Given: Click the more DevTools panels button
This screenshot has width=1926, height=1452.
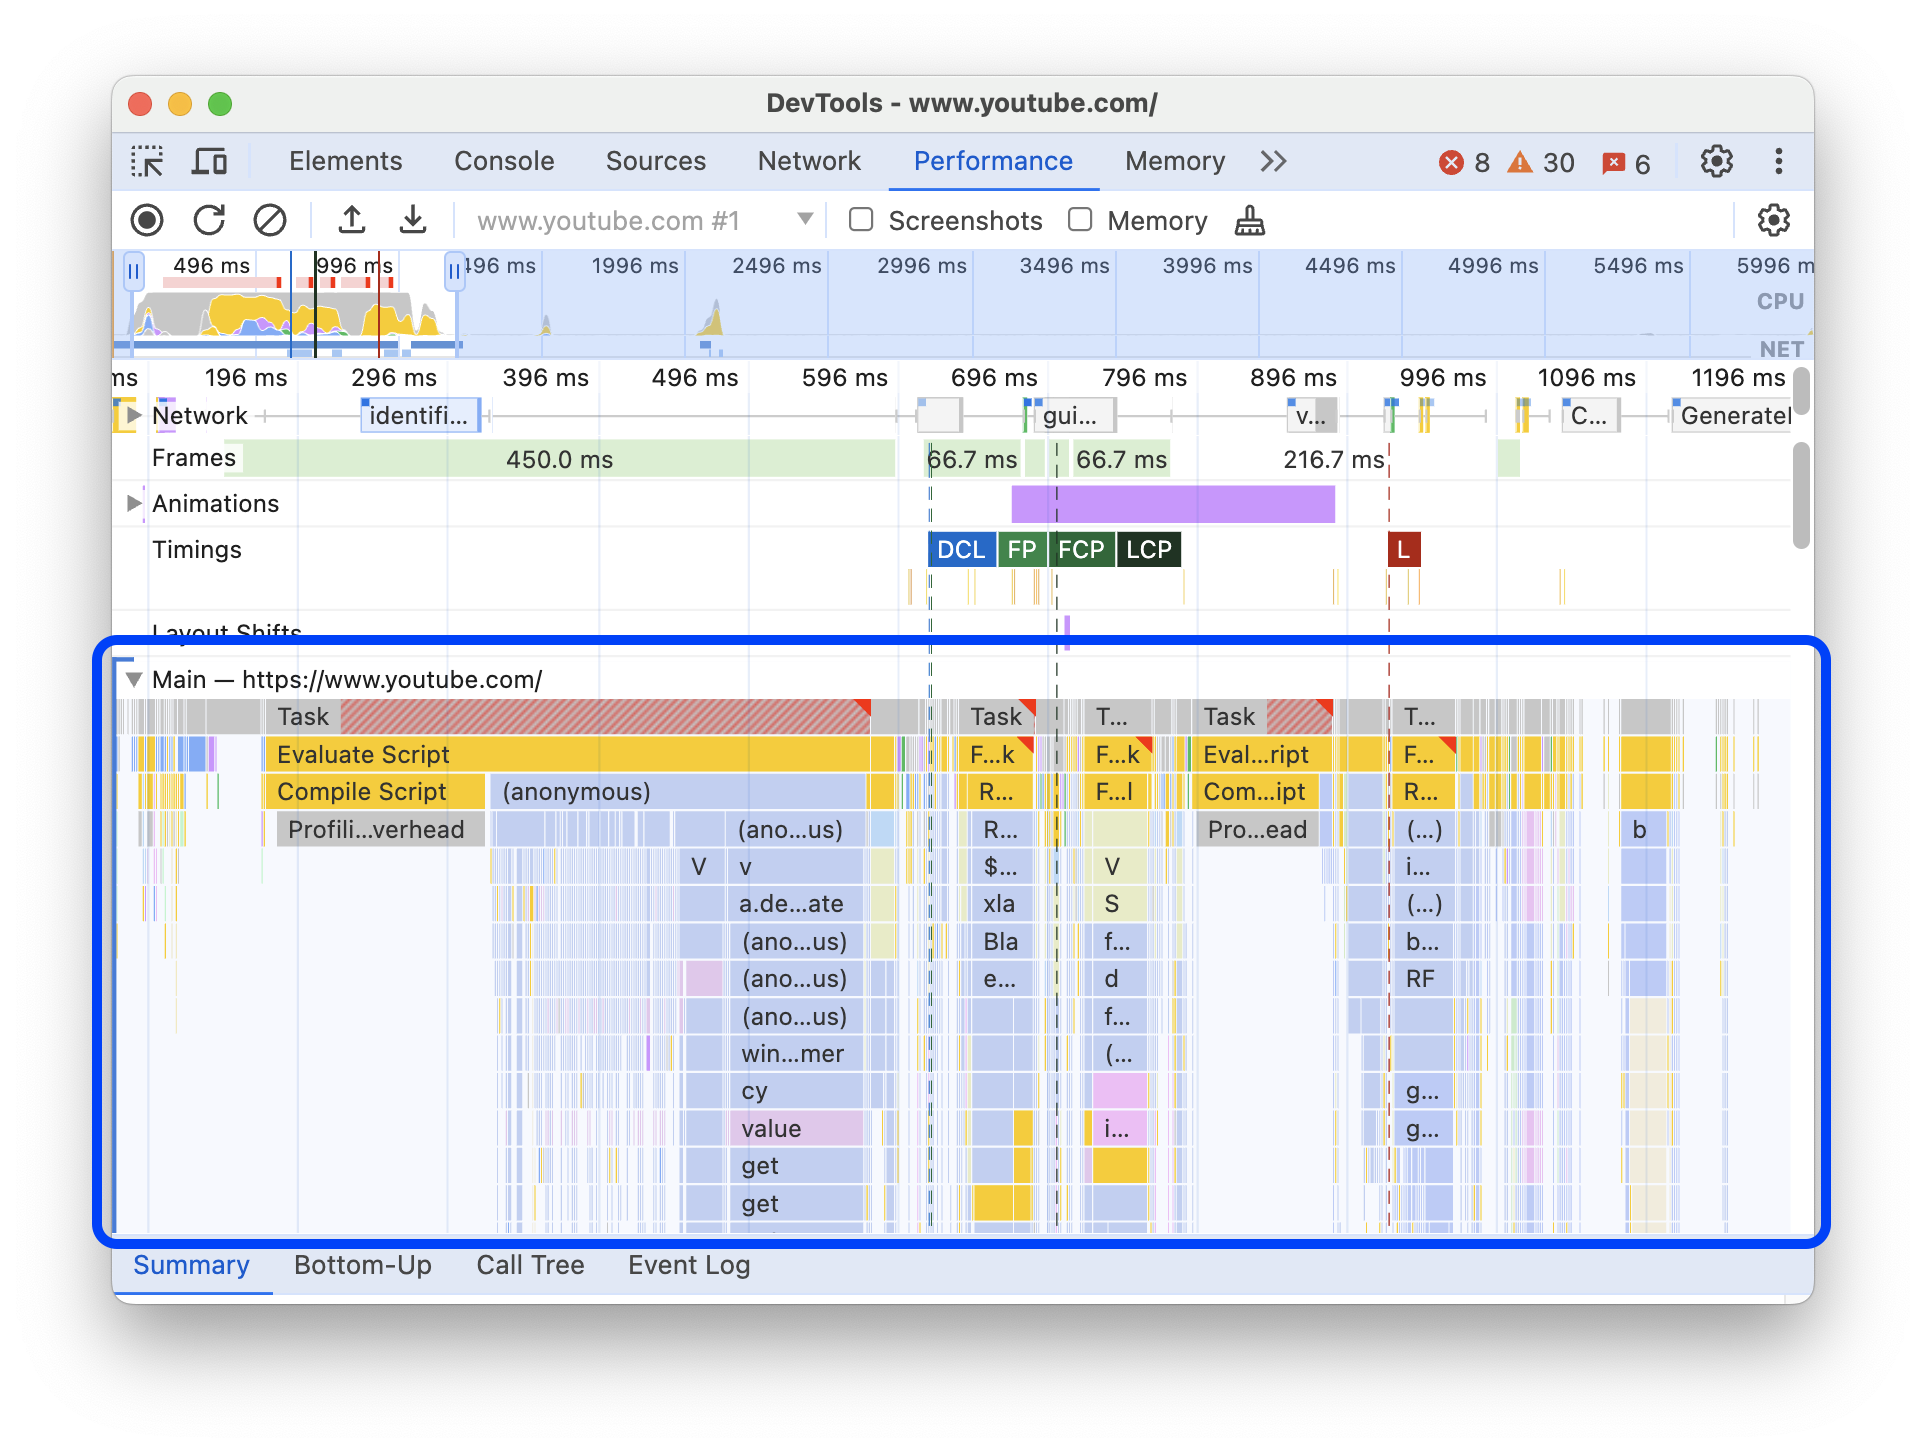Looking at the screenshot, I should point(1275,160).
